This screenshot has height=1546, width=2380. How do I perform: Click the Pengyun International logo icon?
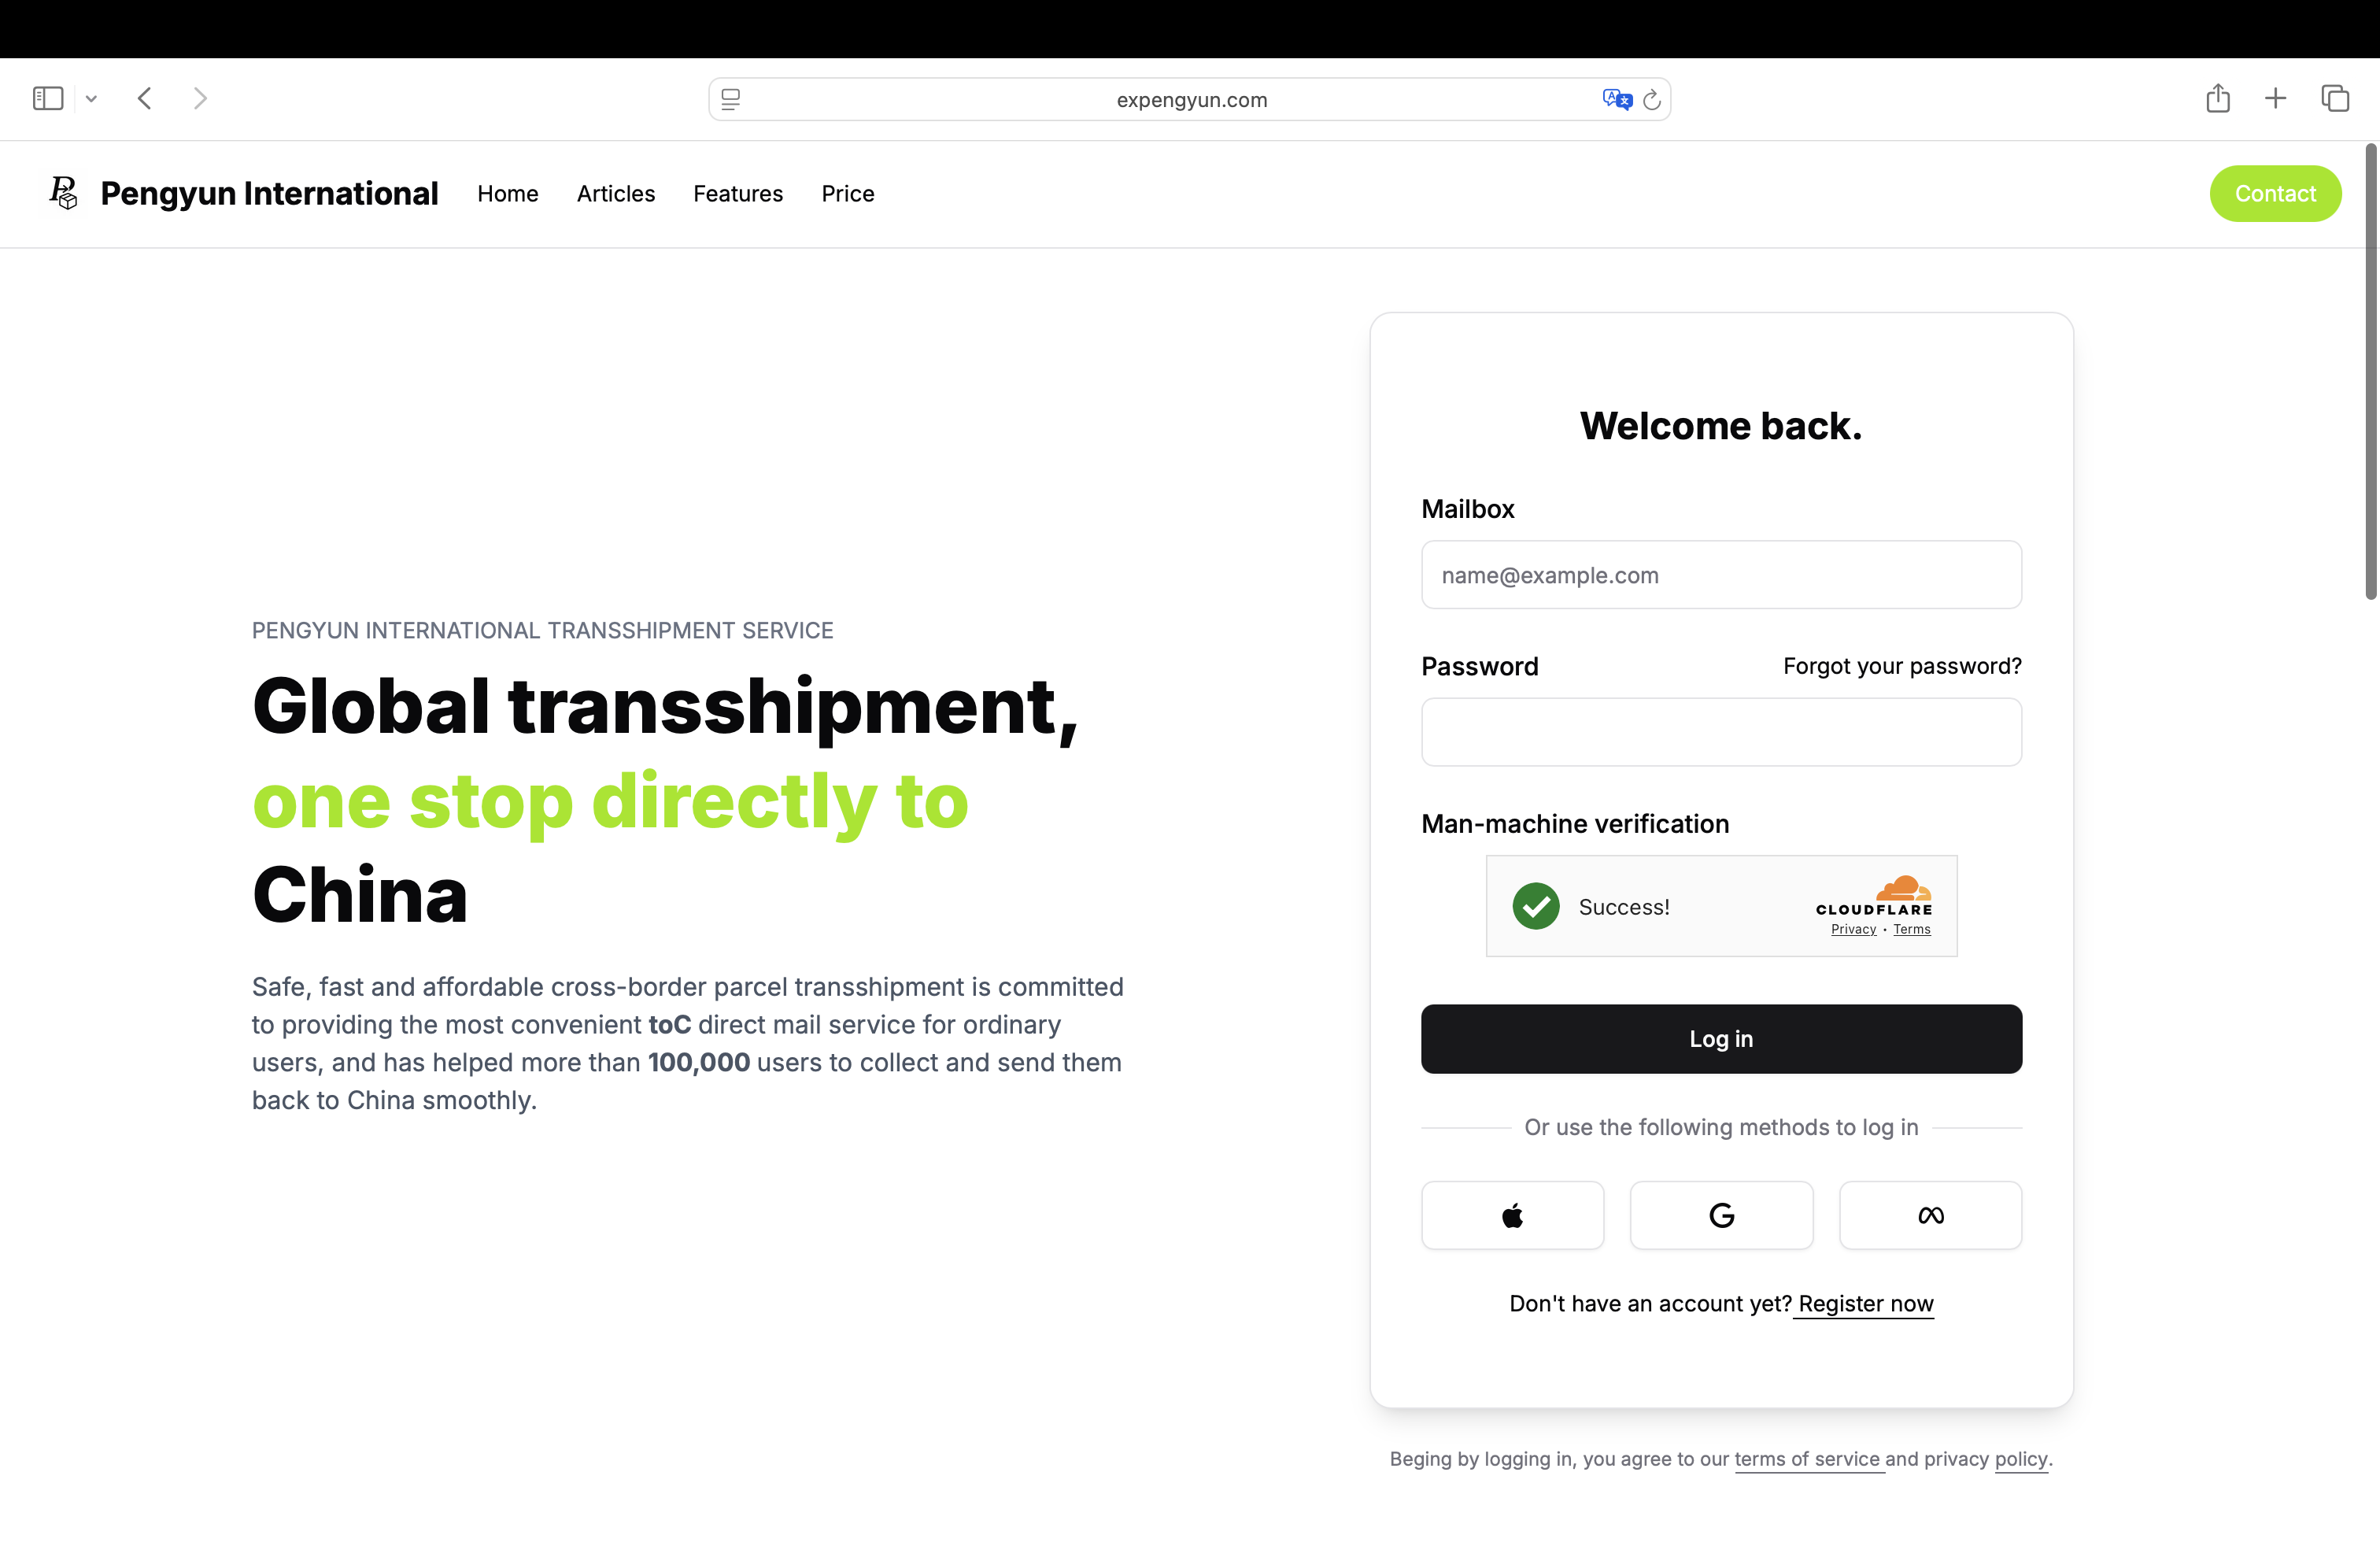point(64,193)
